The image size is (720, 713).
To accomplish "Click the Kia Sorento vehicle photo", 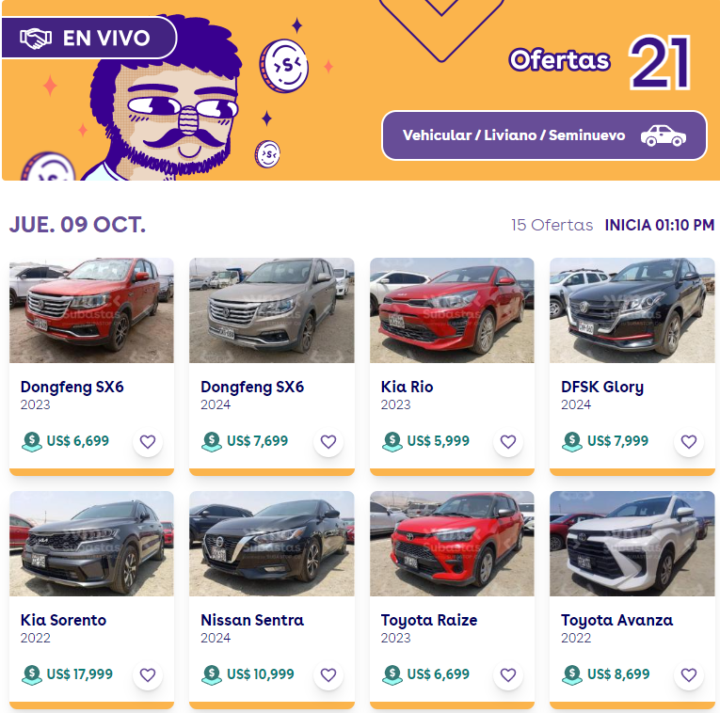I will tap(91, 544).
